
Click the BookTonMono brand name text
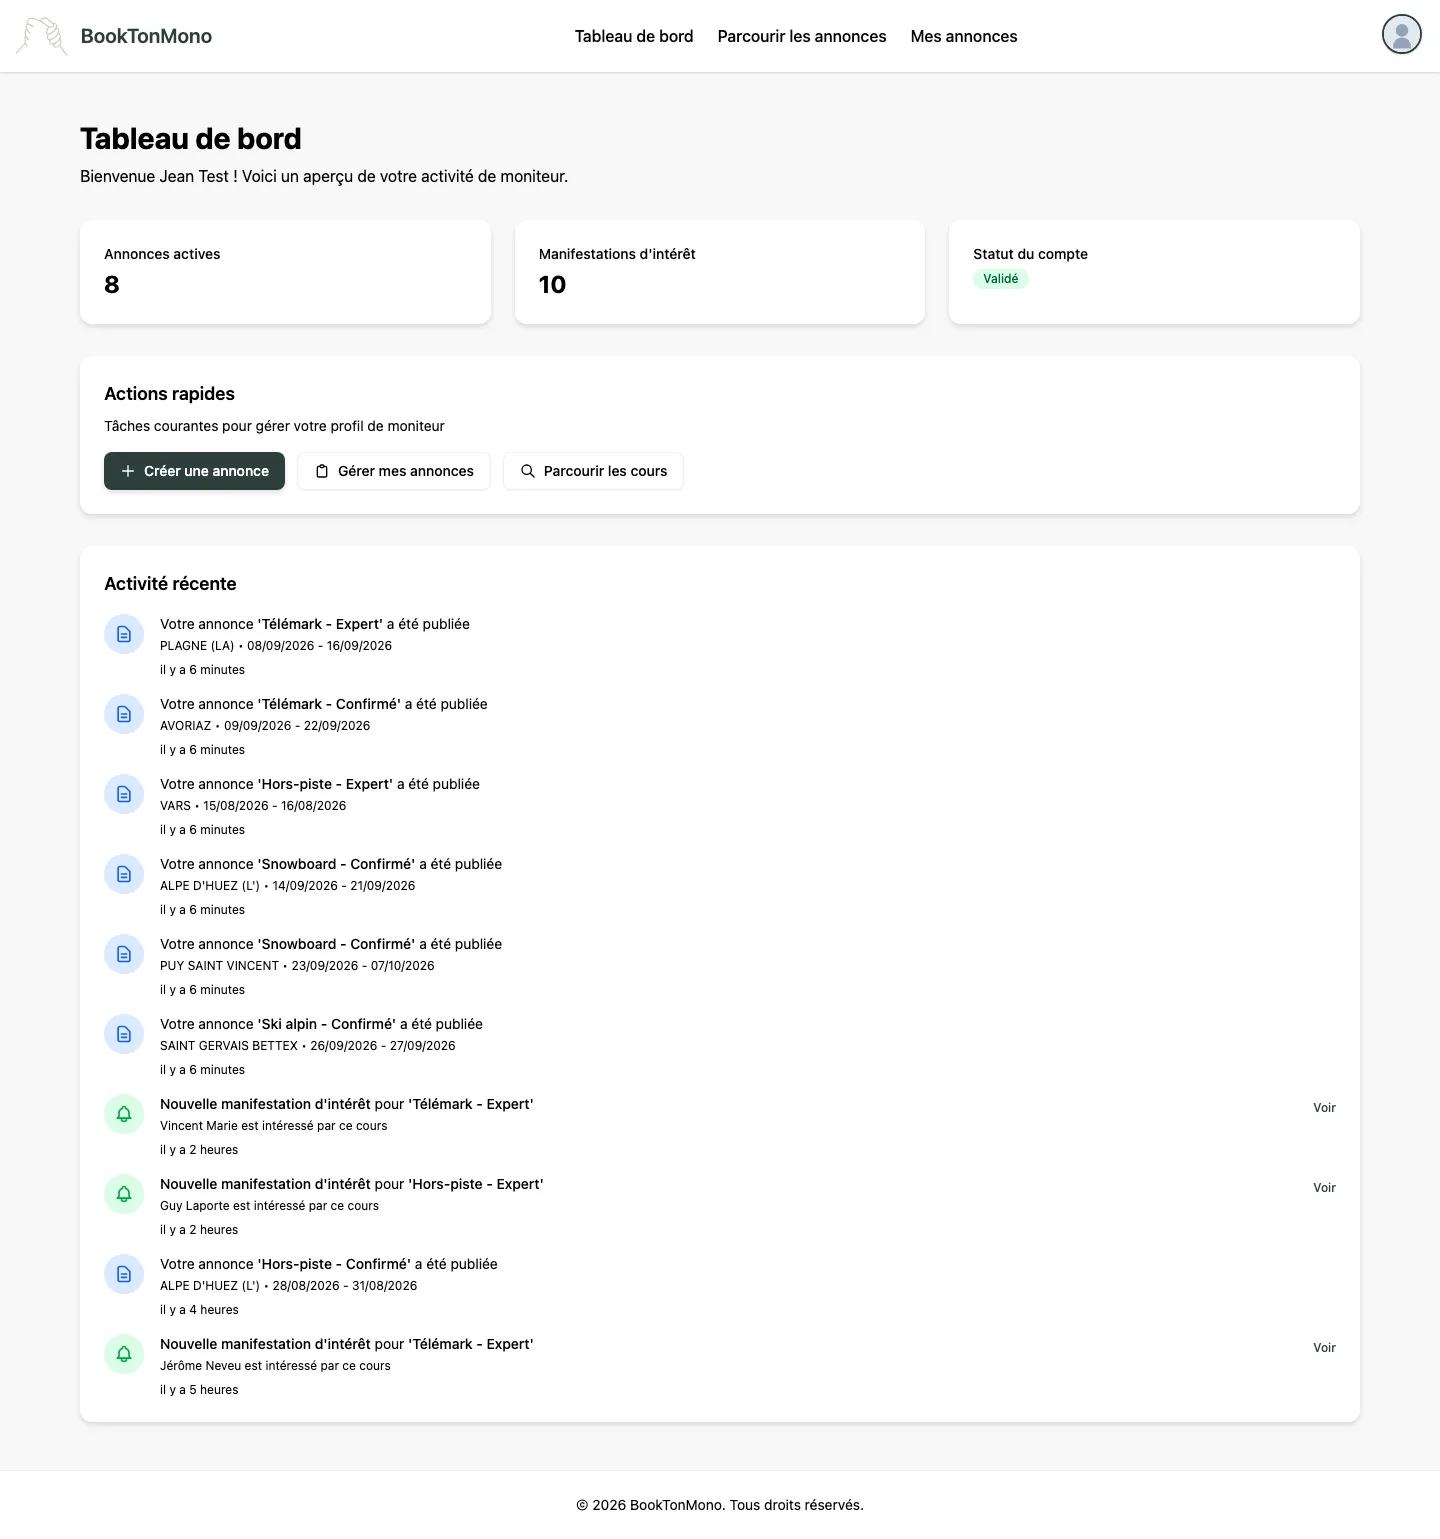click(146, 36)
